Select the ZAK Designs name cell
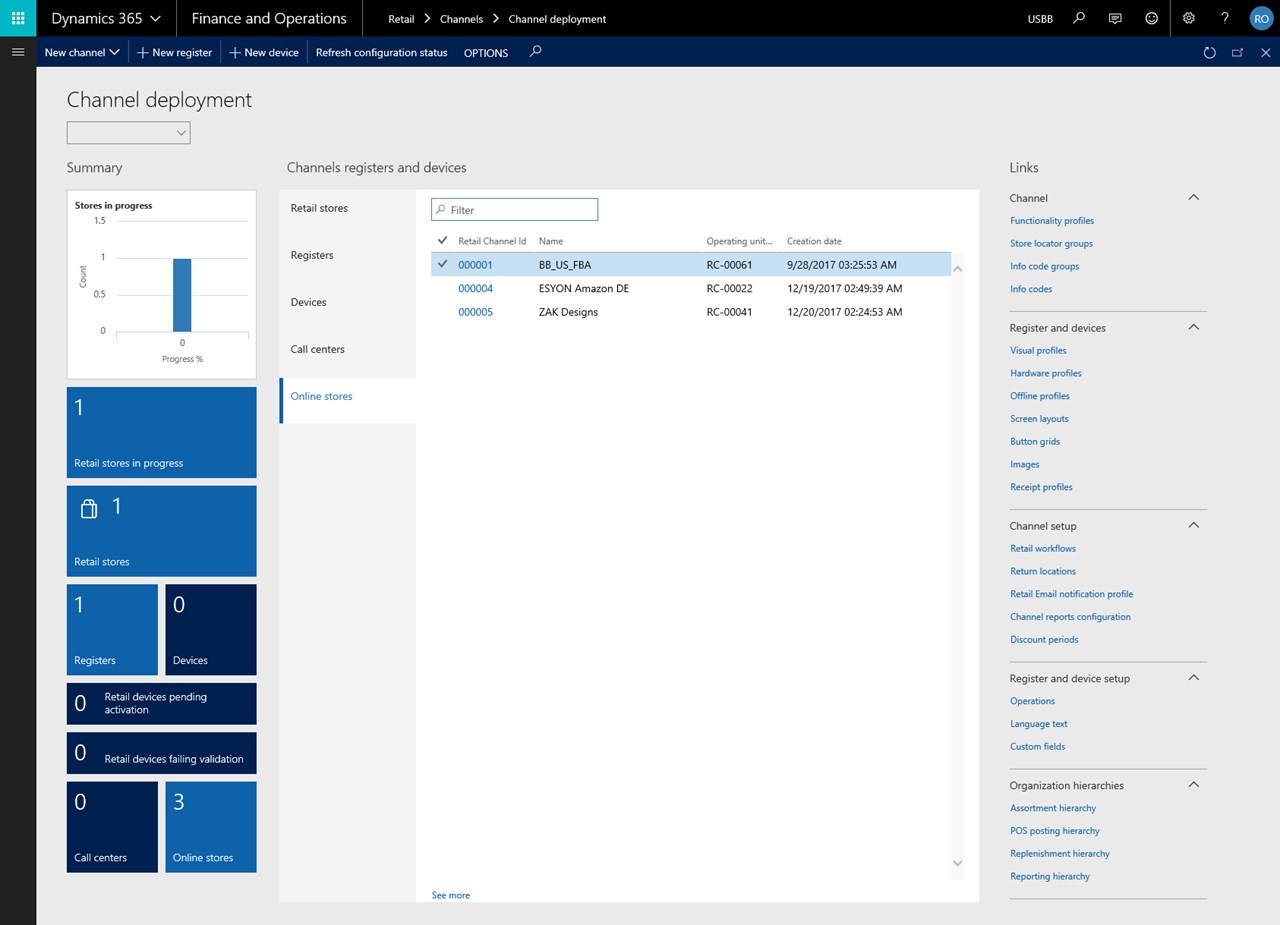1280x925 pixels. tap(568, 312)
